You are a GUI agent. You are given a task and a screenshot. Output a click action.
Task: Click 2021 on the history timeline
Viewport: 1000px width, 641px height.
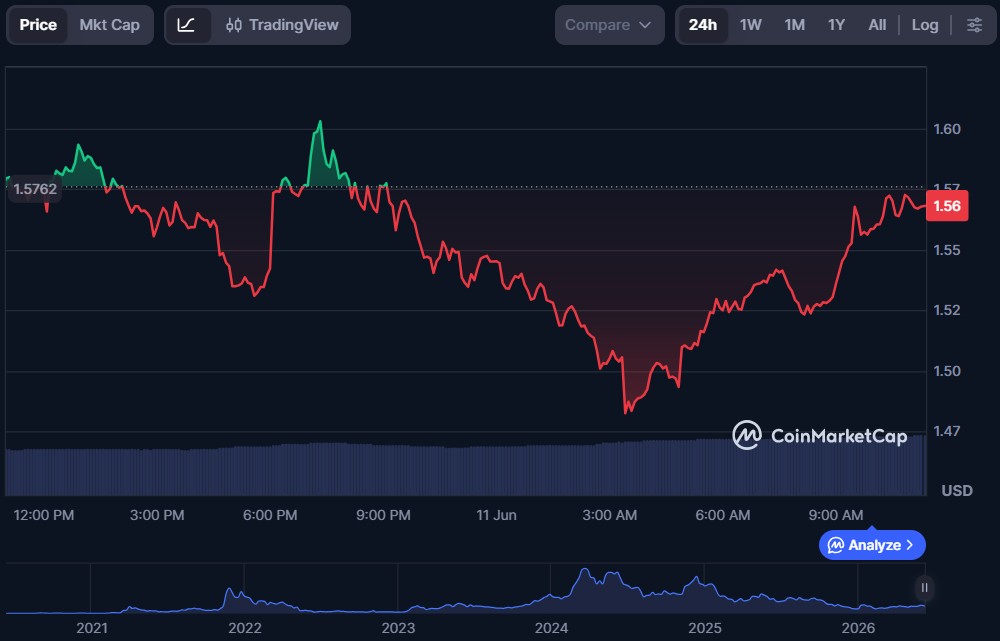(92, 628)
